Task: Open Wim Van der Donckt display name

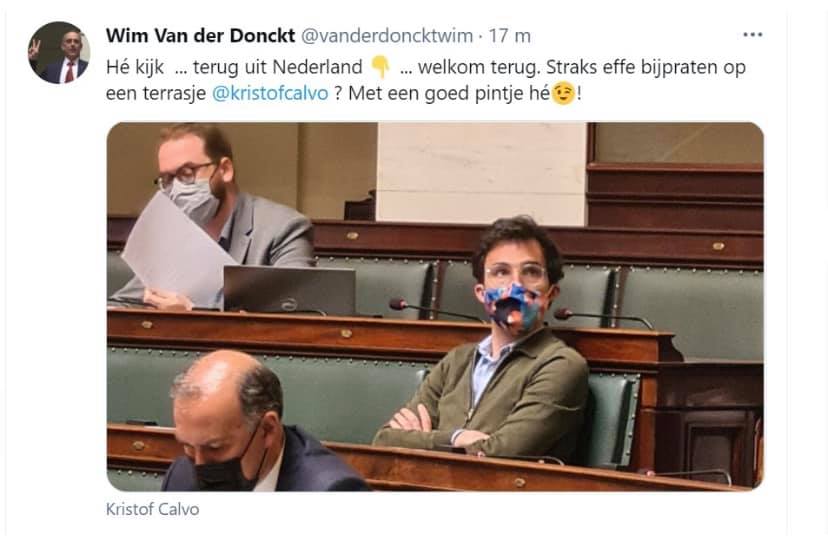Action: coord(200,36)
